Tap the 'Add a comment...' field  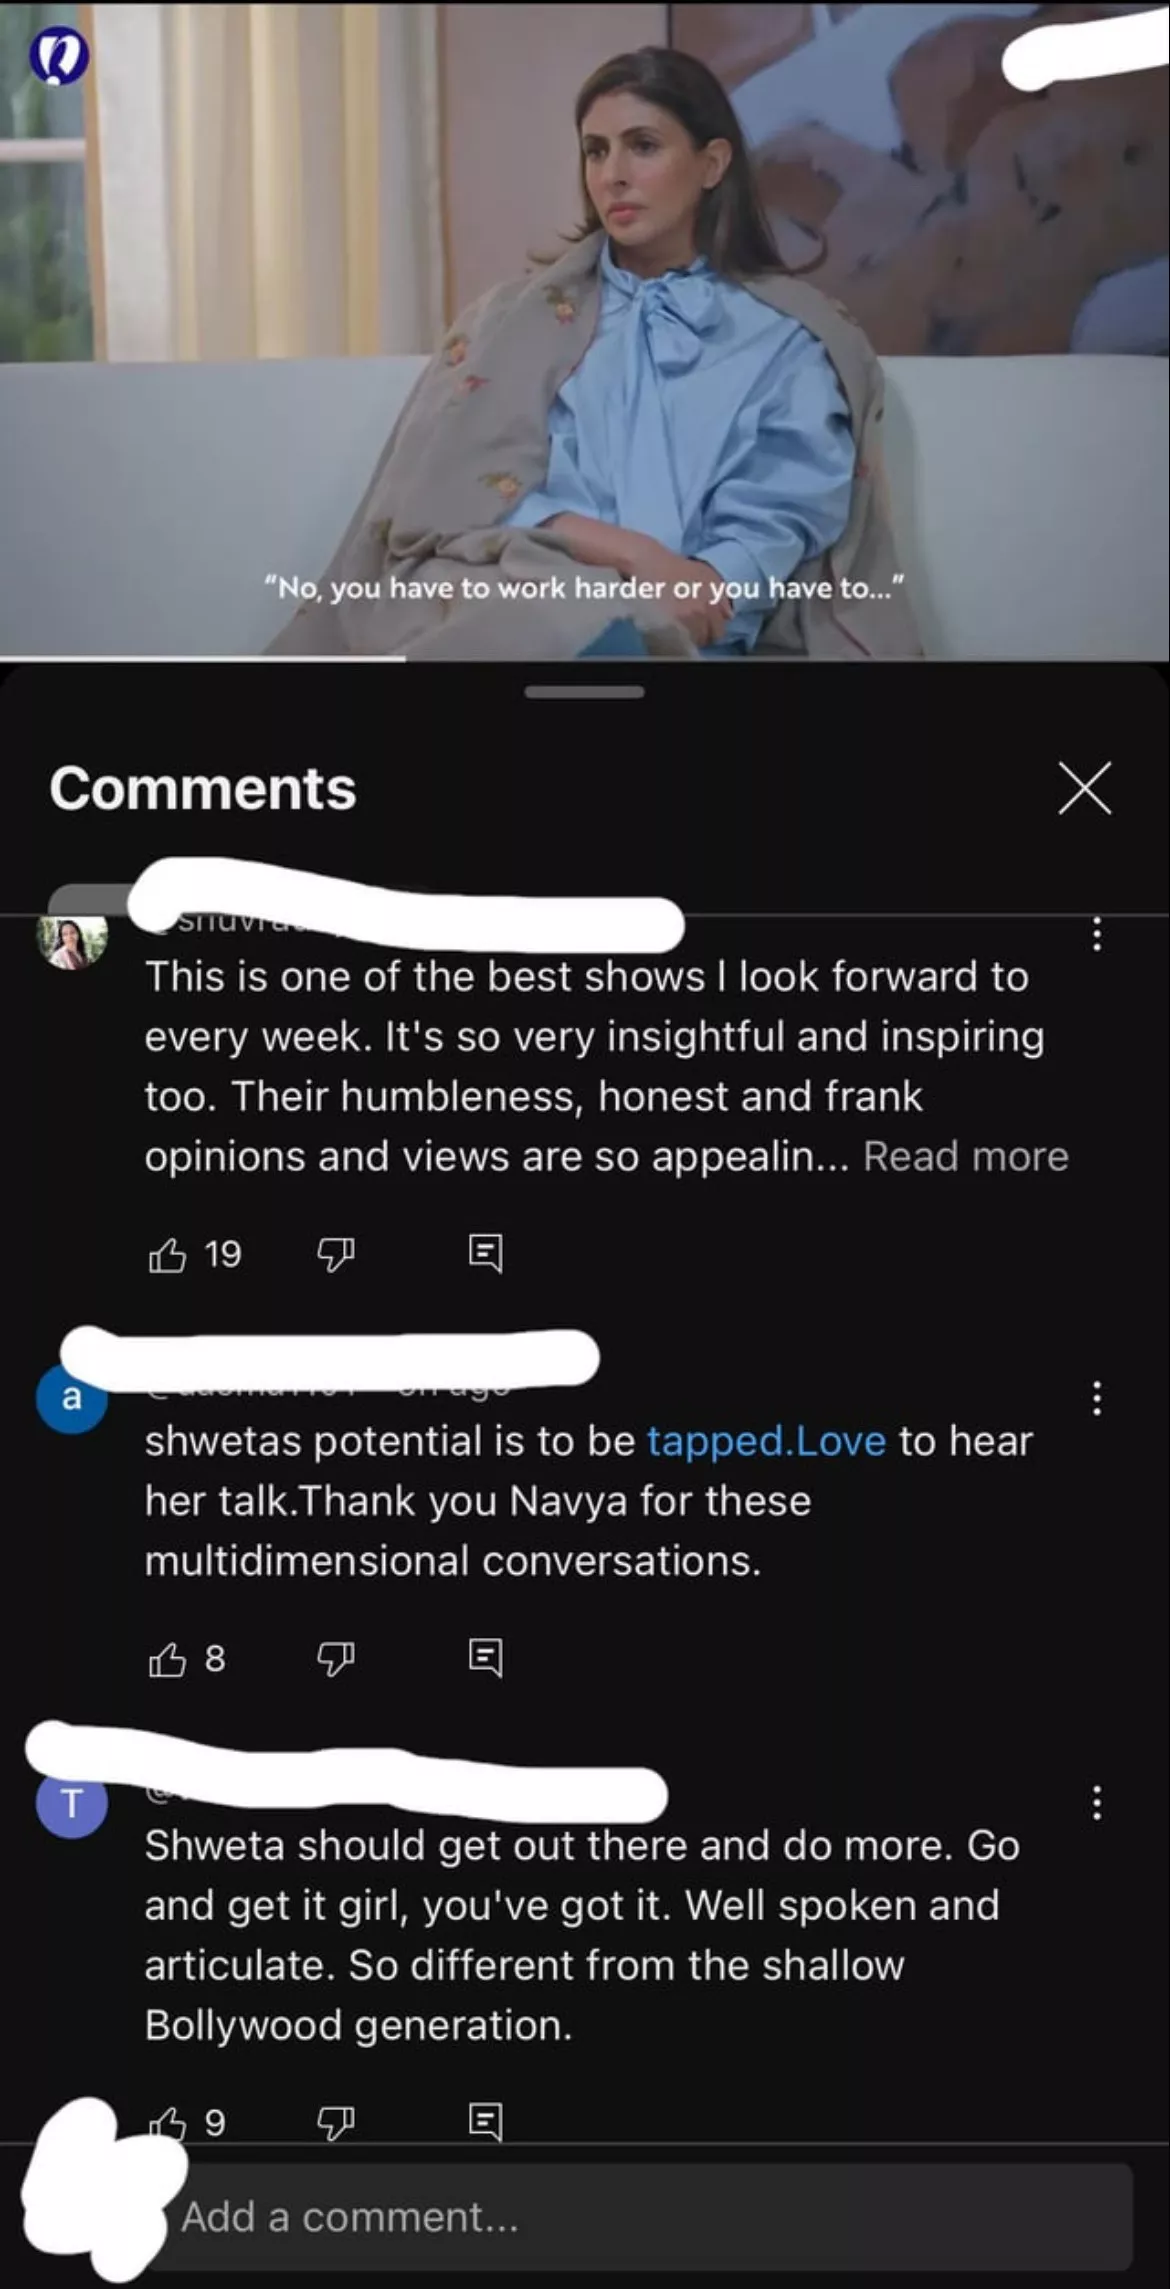[648, 2217]
